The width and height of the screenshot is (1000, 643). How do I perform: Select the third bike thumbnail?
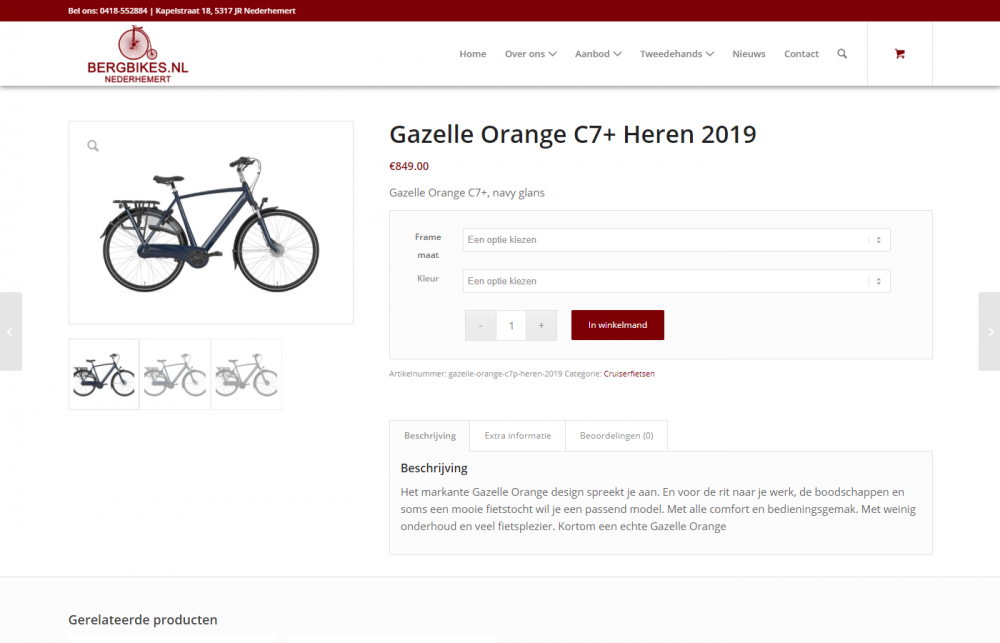(x=246, y=374)
